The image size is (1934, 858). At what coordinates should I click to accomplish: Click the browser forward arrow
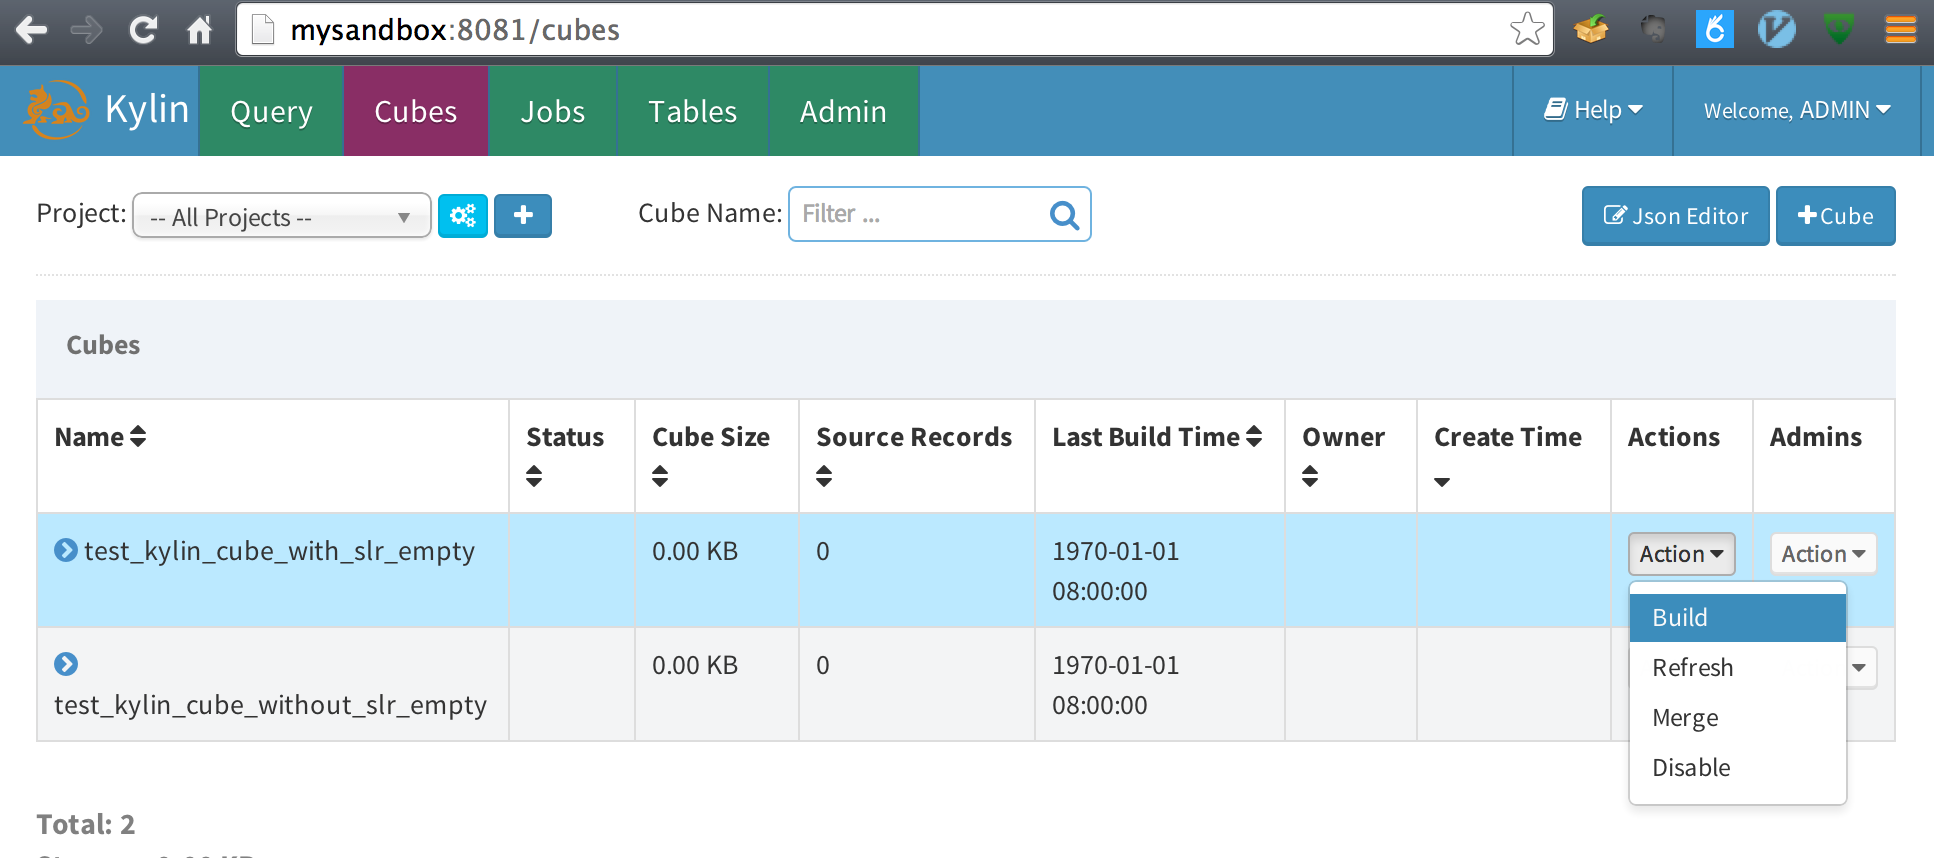pyautogui.click(x=87, y=30)
